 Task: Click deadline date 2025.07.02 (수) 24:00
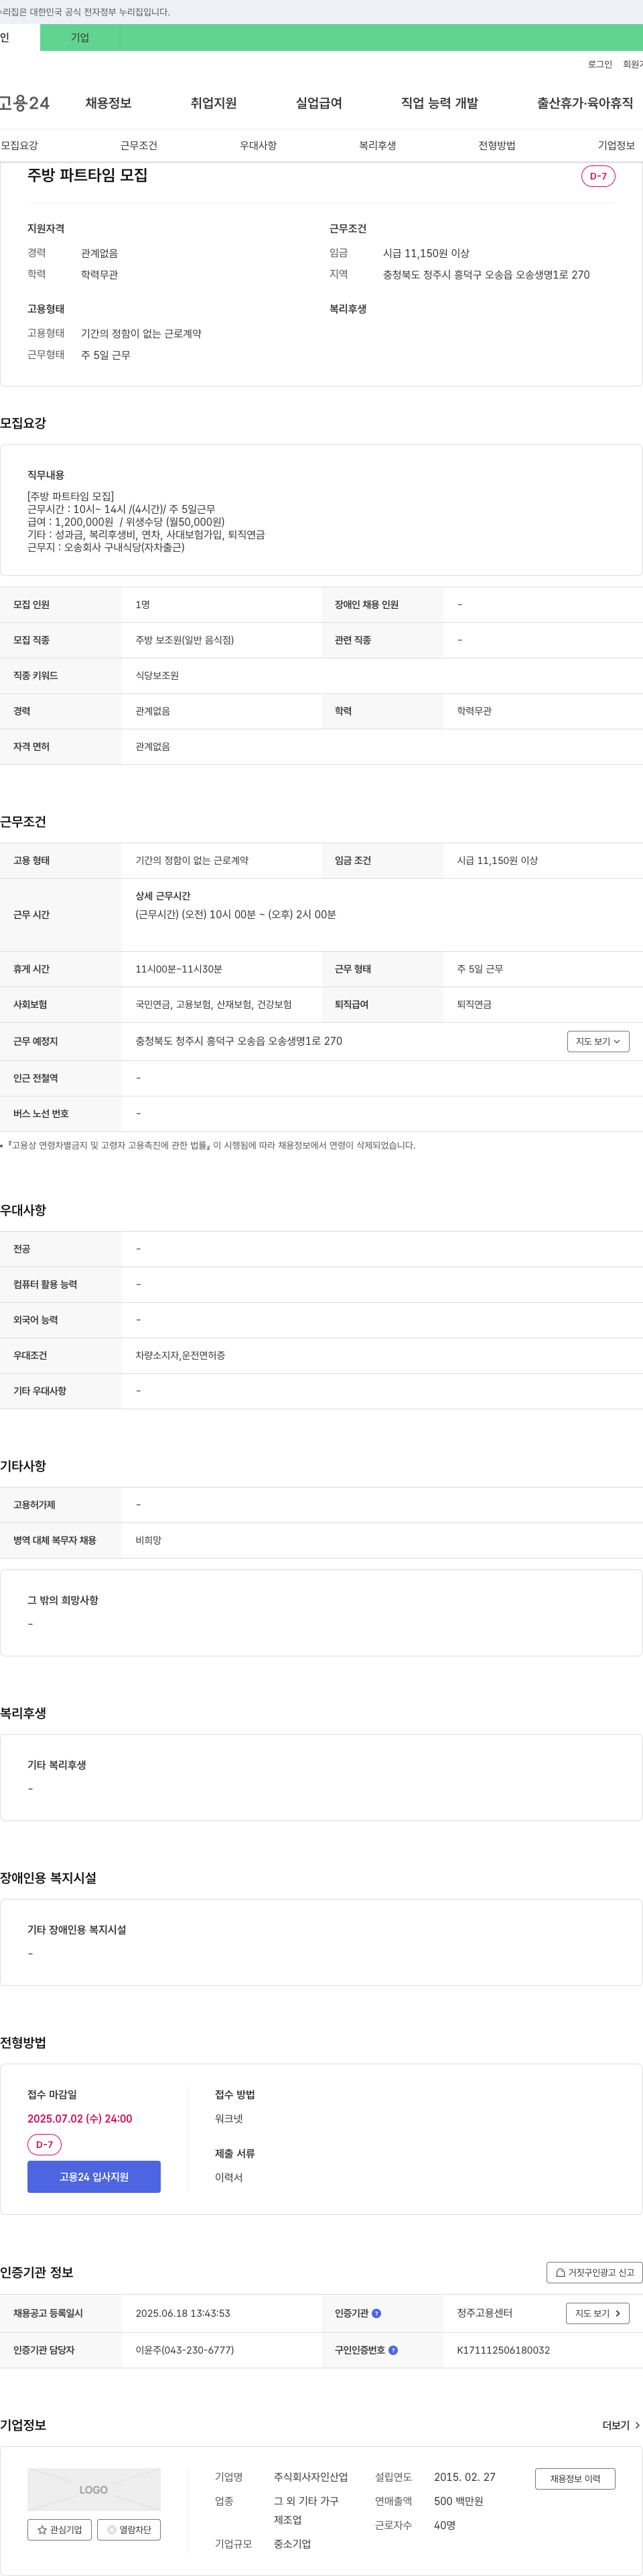click(x=80, y=2119)
